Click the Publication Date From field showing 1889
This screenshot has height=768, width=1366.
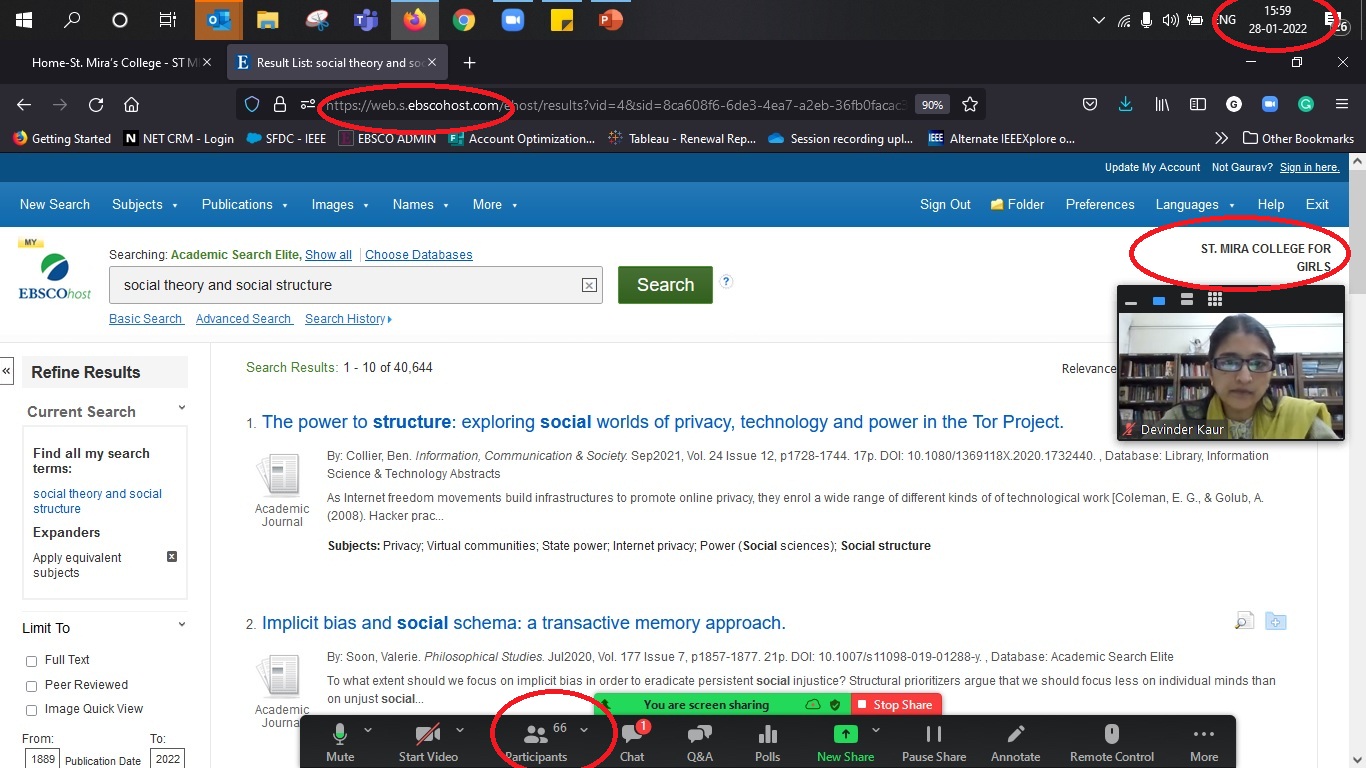click(41, 759)
